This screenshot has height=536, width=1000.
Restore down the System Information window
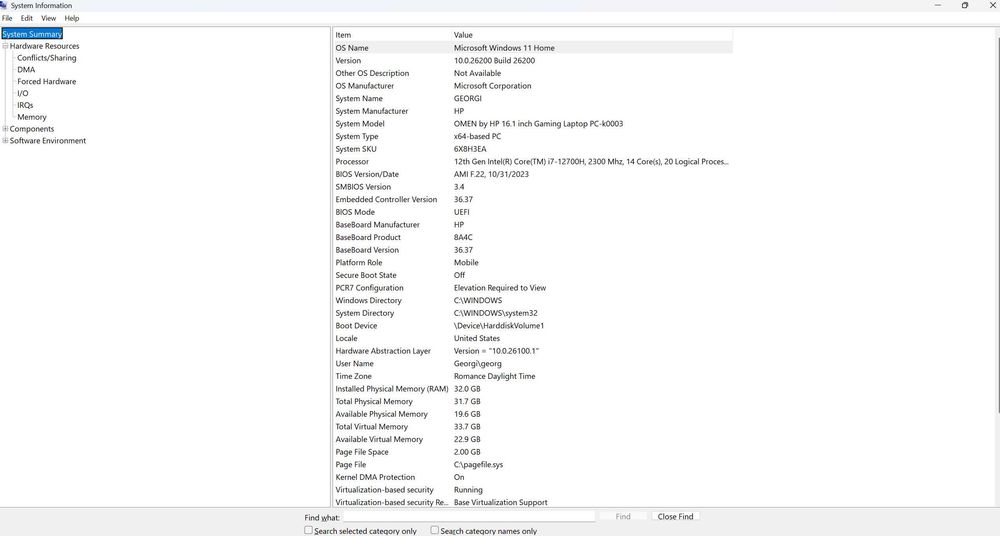coord(965,5)
